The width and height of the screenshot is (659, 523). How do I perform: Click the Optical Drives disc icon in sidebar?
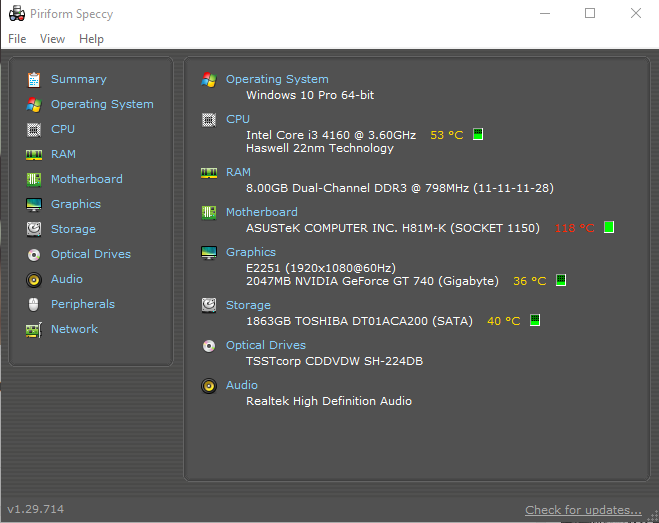click(x=34, y=255)
